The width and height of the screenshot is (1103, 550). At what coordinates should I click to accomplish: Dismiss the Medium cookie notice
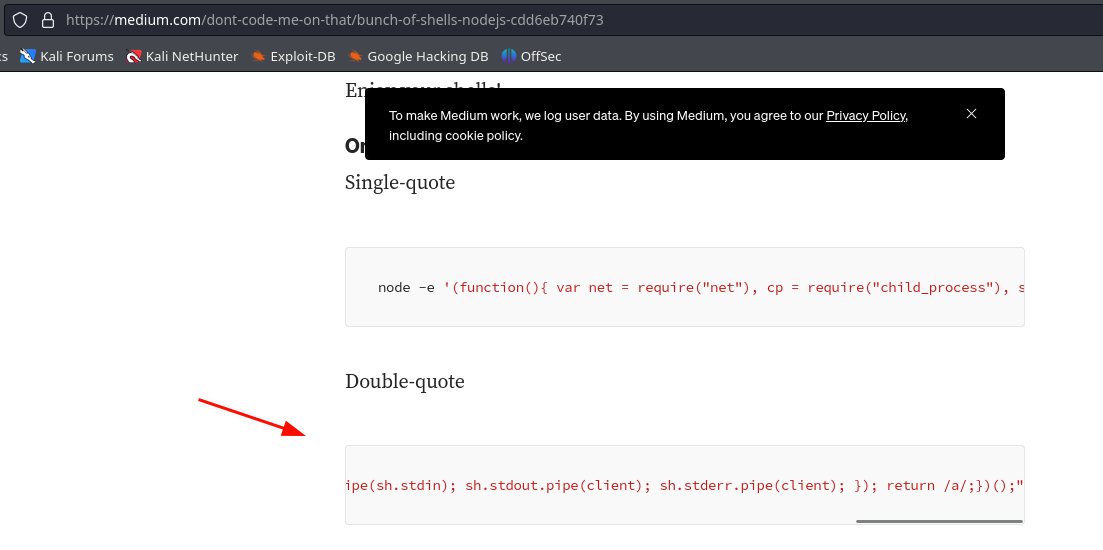coord(971,114)
